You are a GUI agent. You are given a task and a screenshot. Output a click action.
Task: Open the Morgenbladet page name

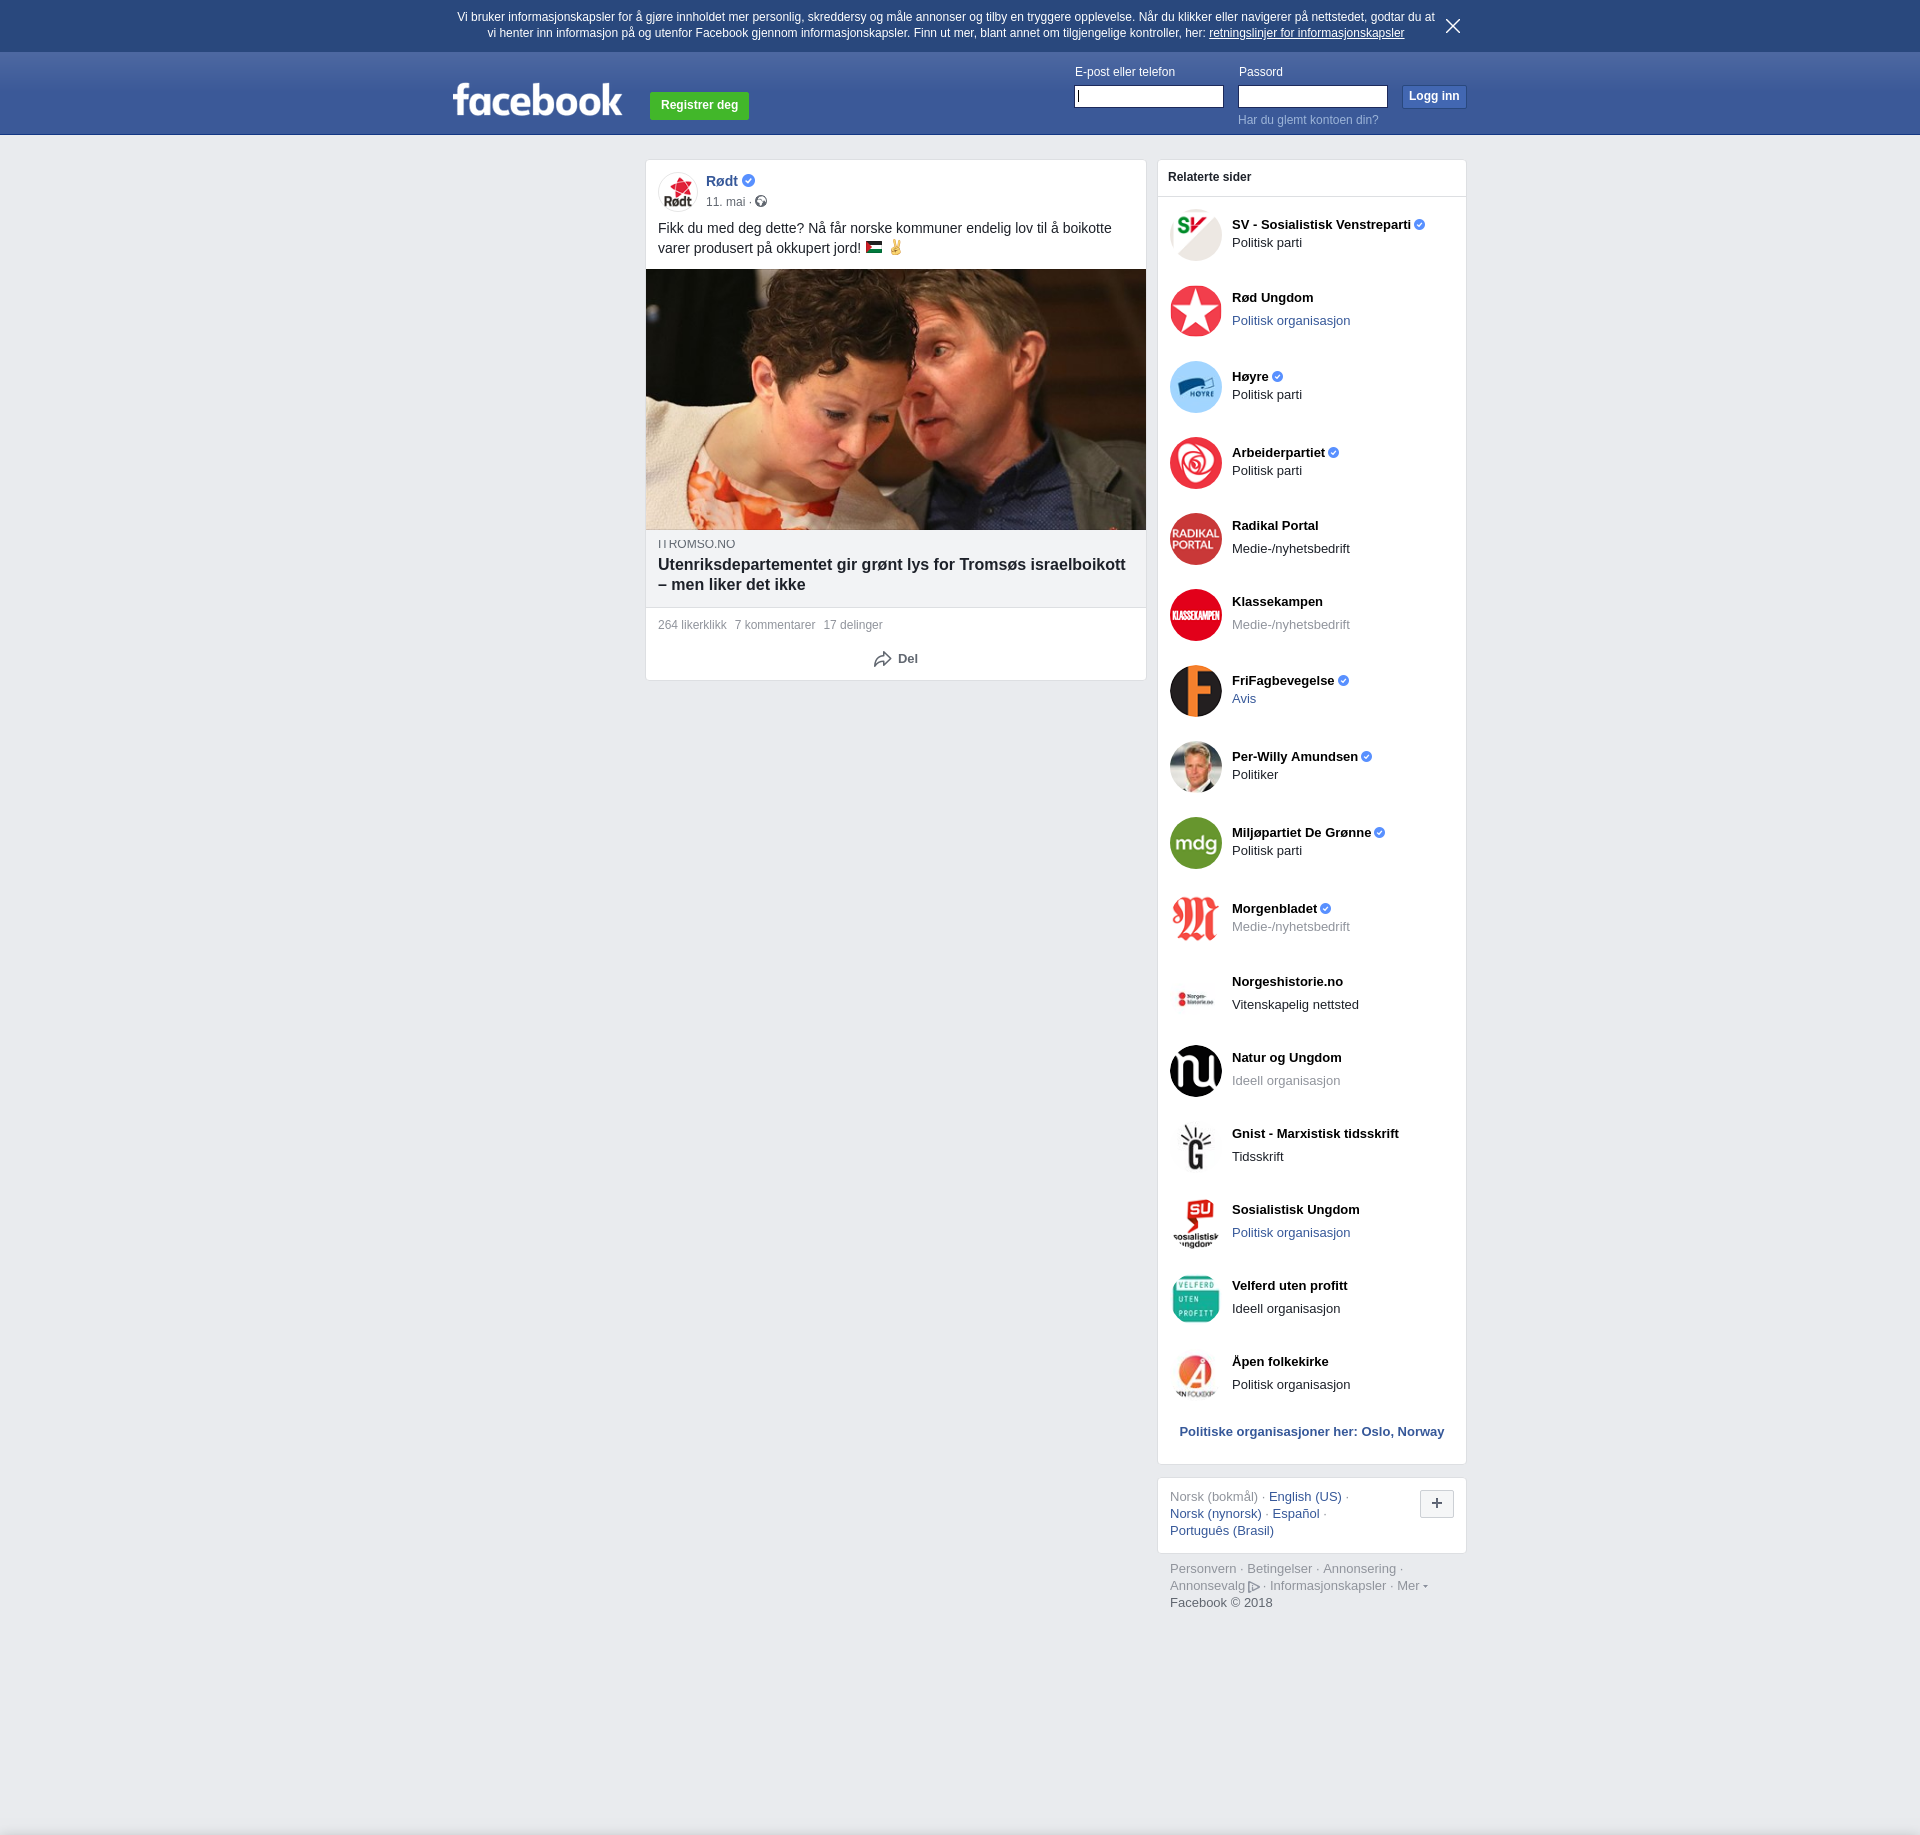(1274, 909)
